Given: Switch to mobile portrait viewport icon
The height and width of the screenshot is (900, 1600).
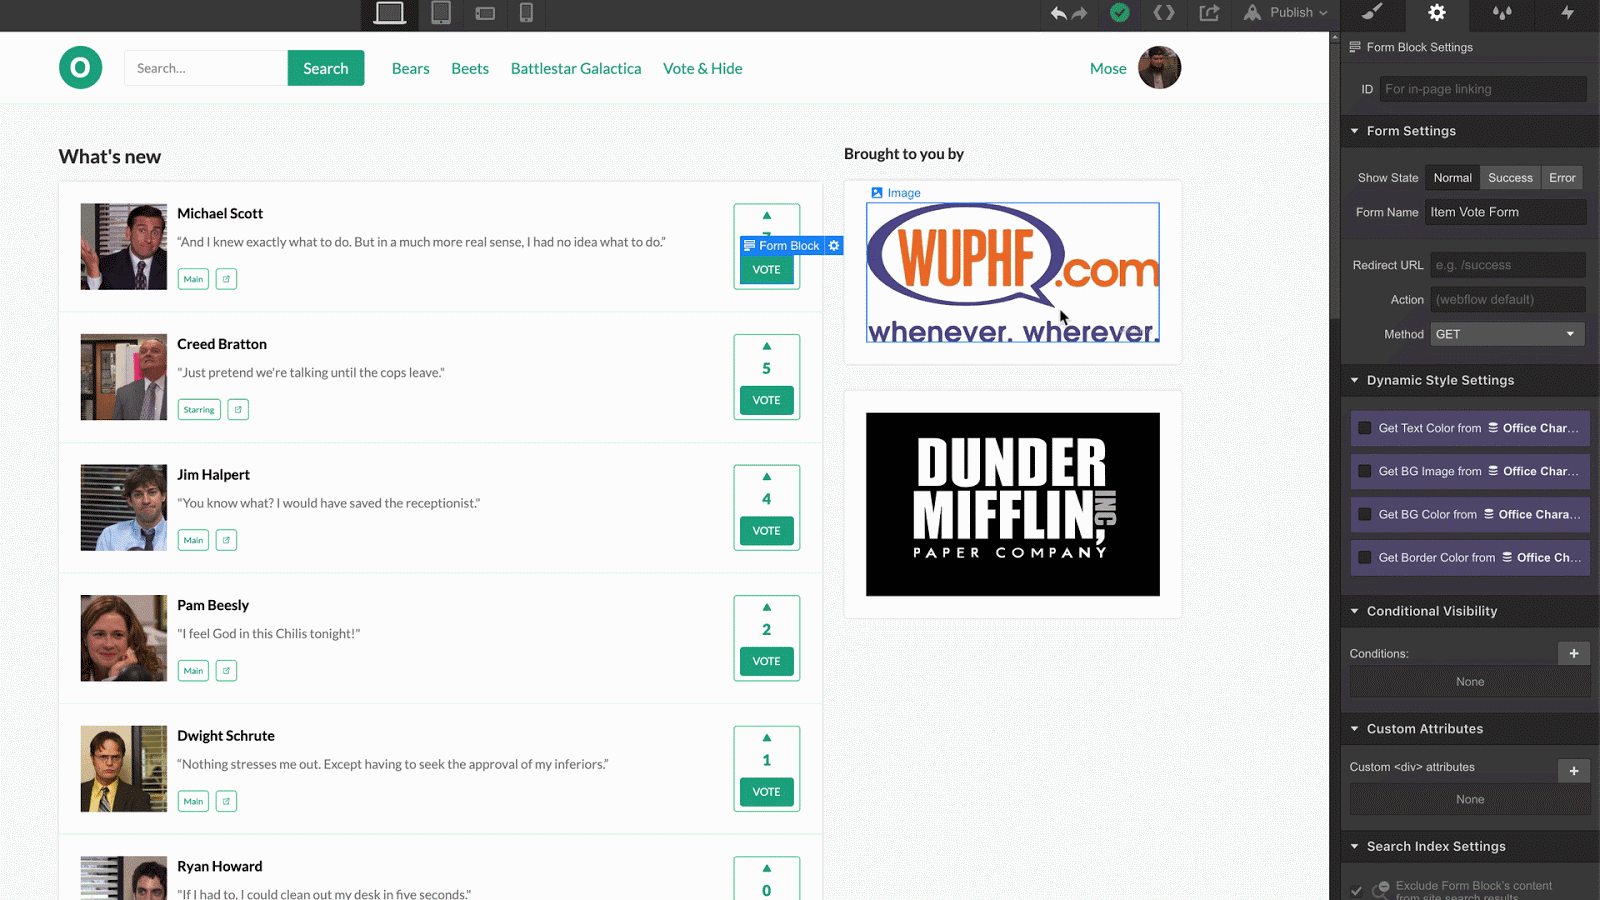Looking at the screenshot, I should 526,13.
